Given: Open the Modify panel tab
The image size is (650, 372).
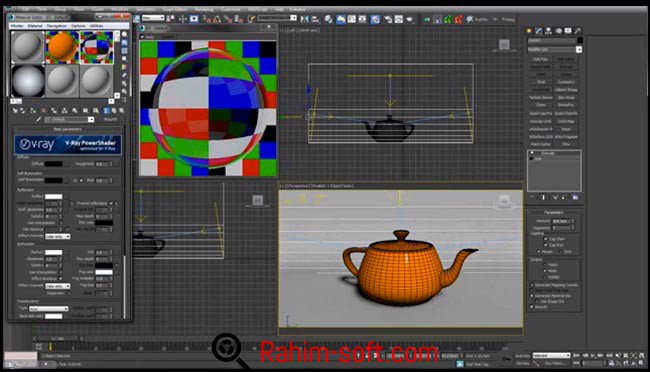Looking at the screenshot, I should tap(538, 31).
